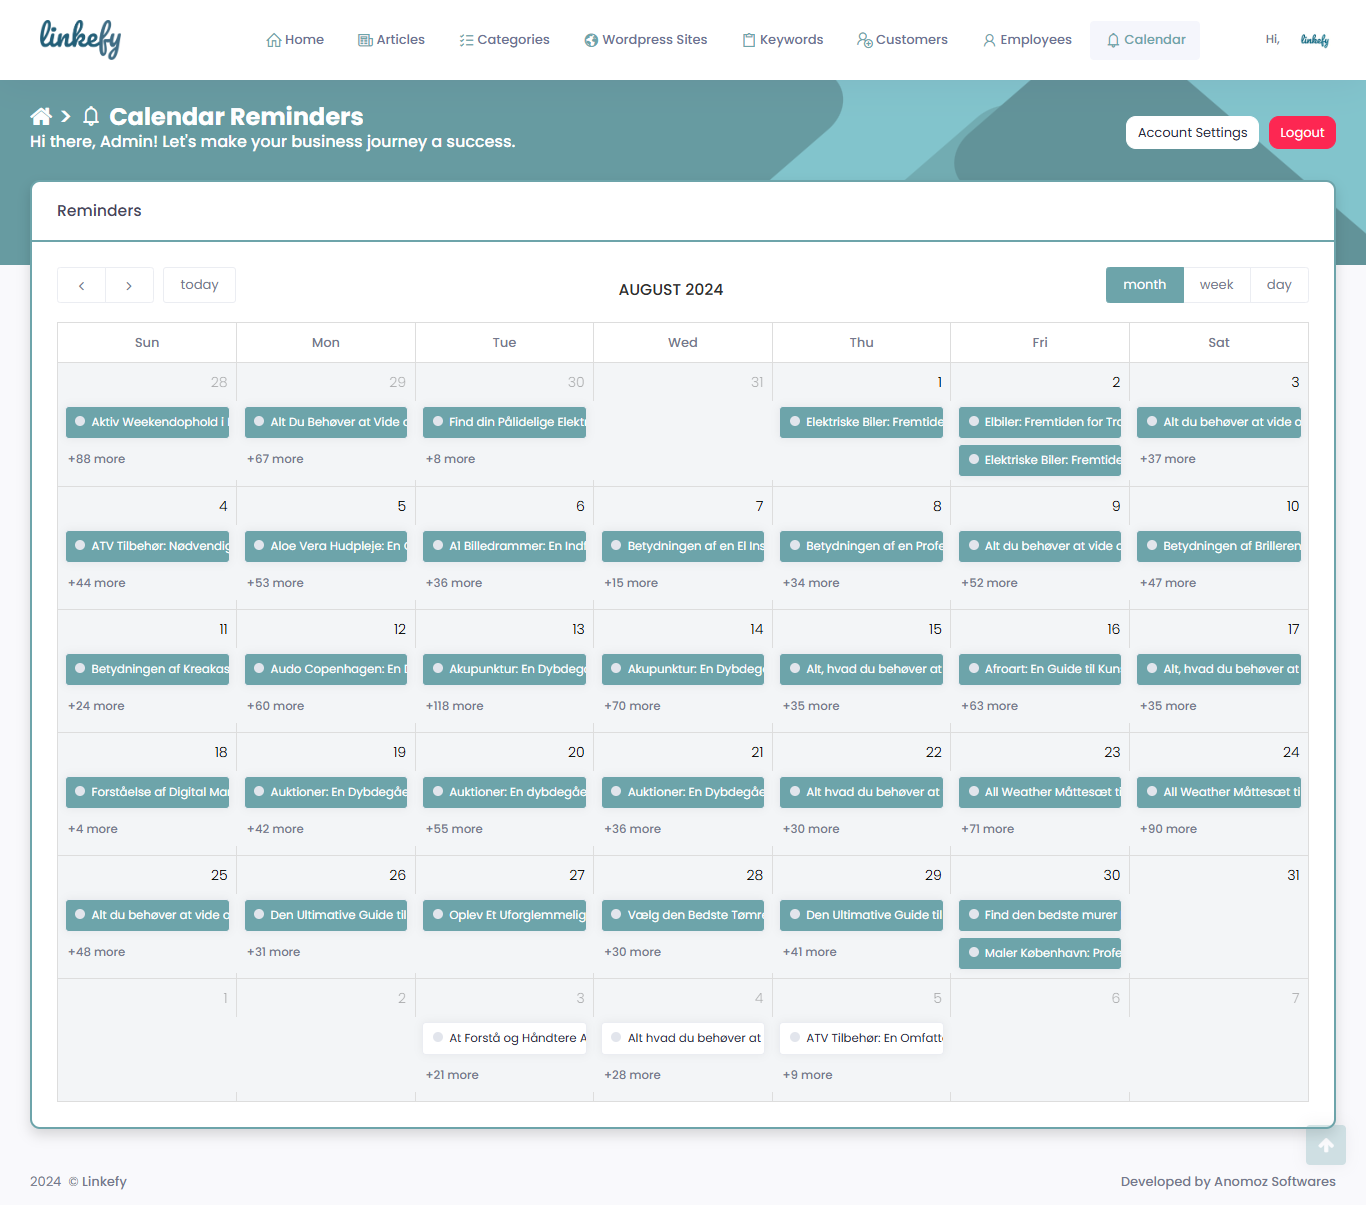Advance to next month with right chevron

129,285
